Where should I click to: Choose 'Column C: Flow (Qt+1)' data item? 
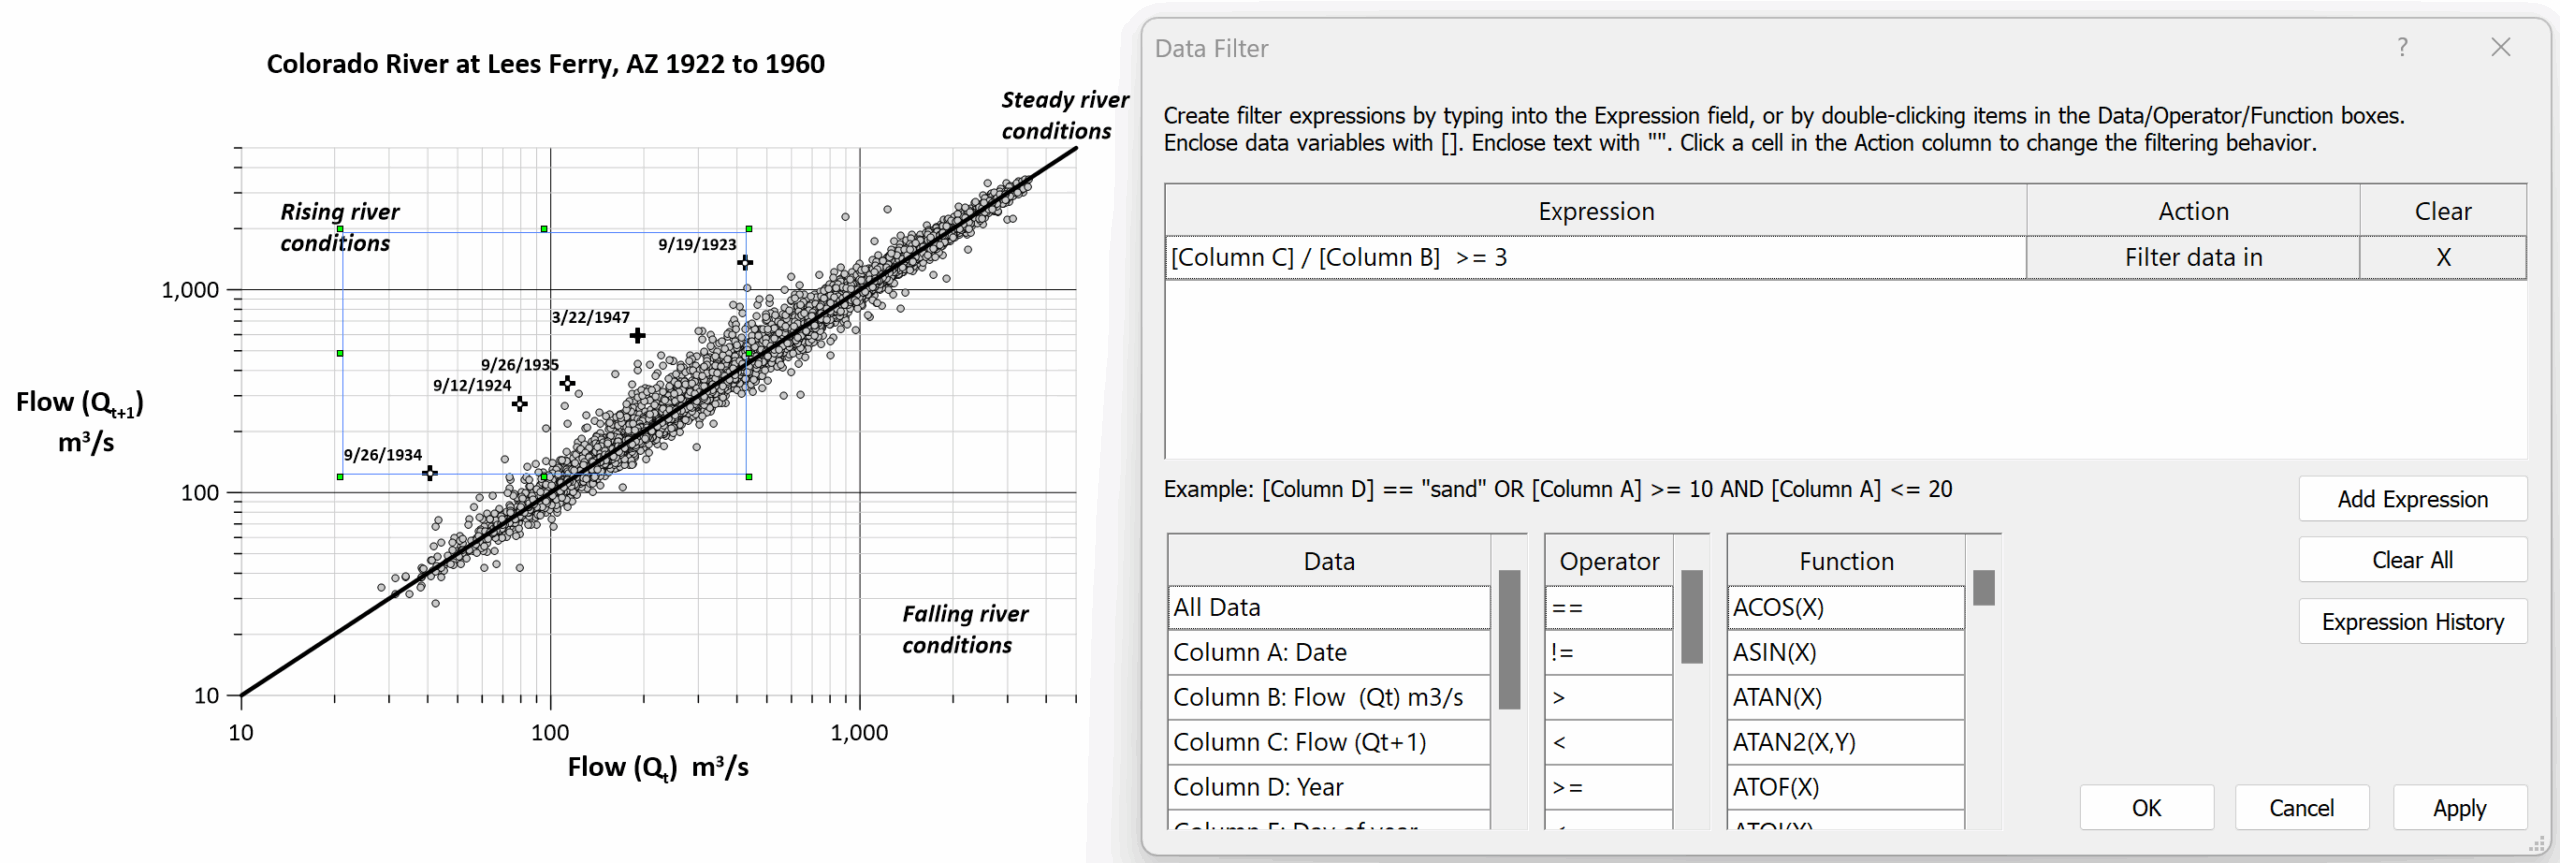(x=1328, y=742)
